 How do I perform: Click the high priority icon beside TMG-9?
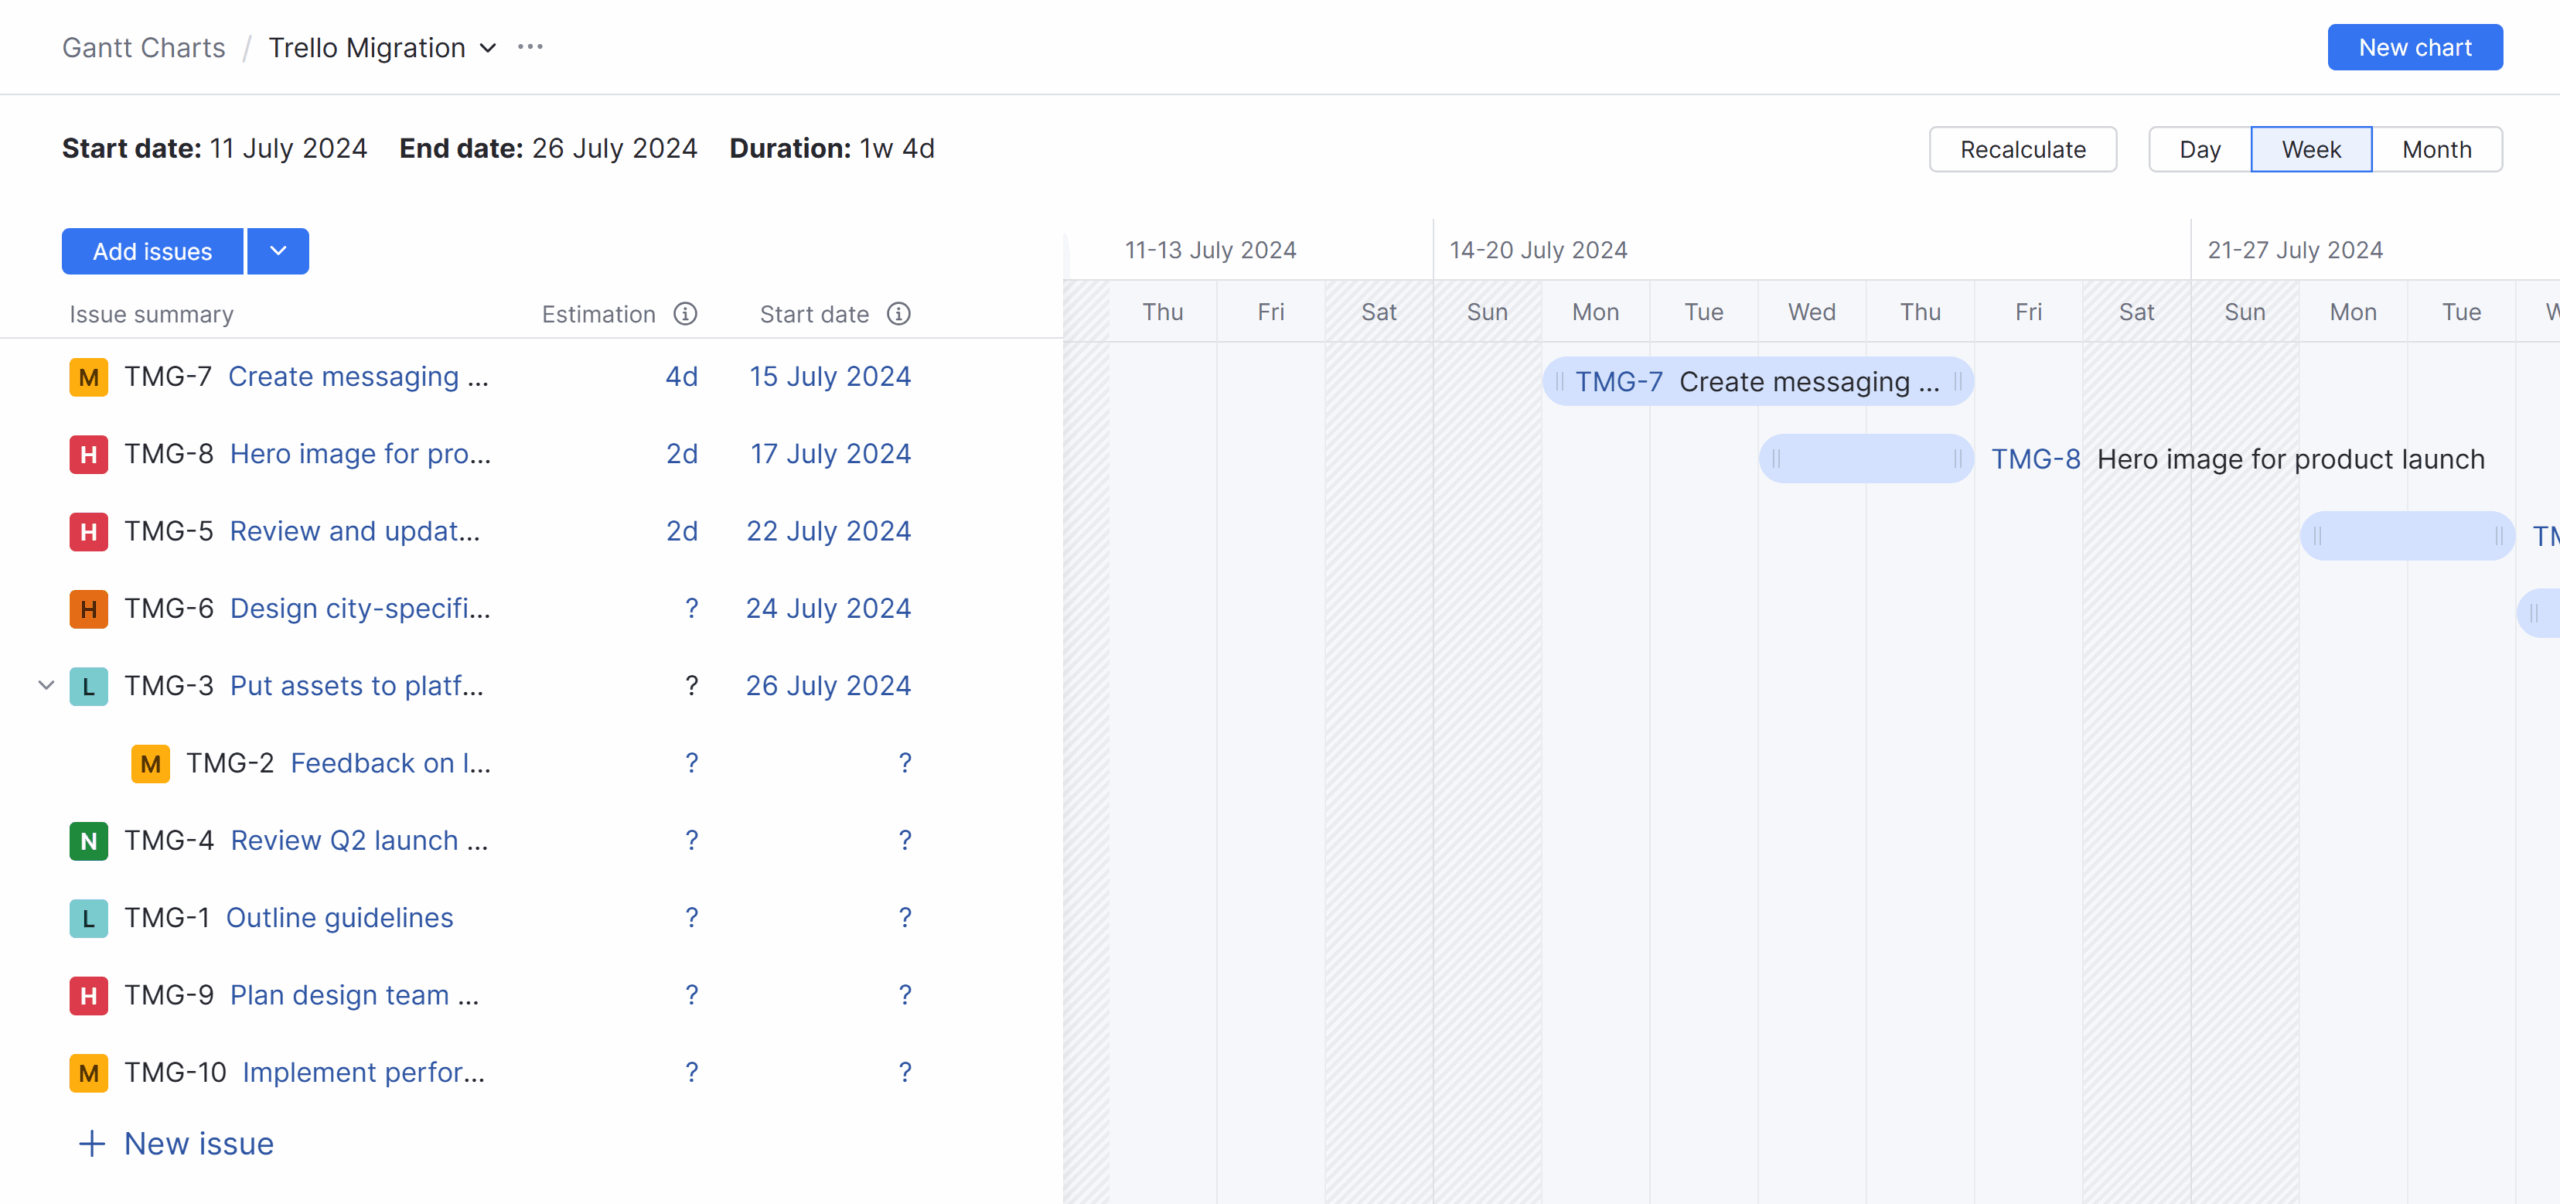(89, 995)
